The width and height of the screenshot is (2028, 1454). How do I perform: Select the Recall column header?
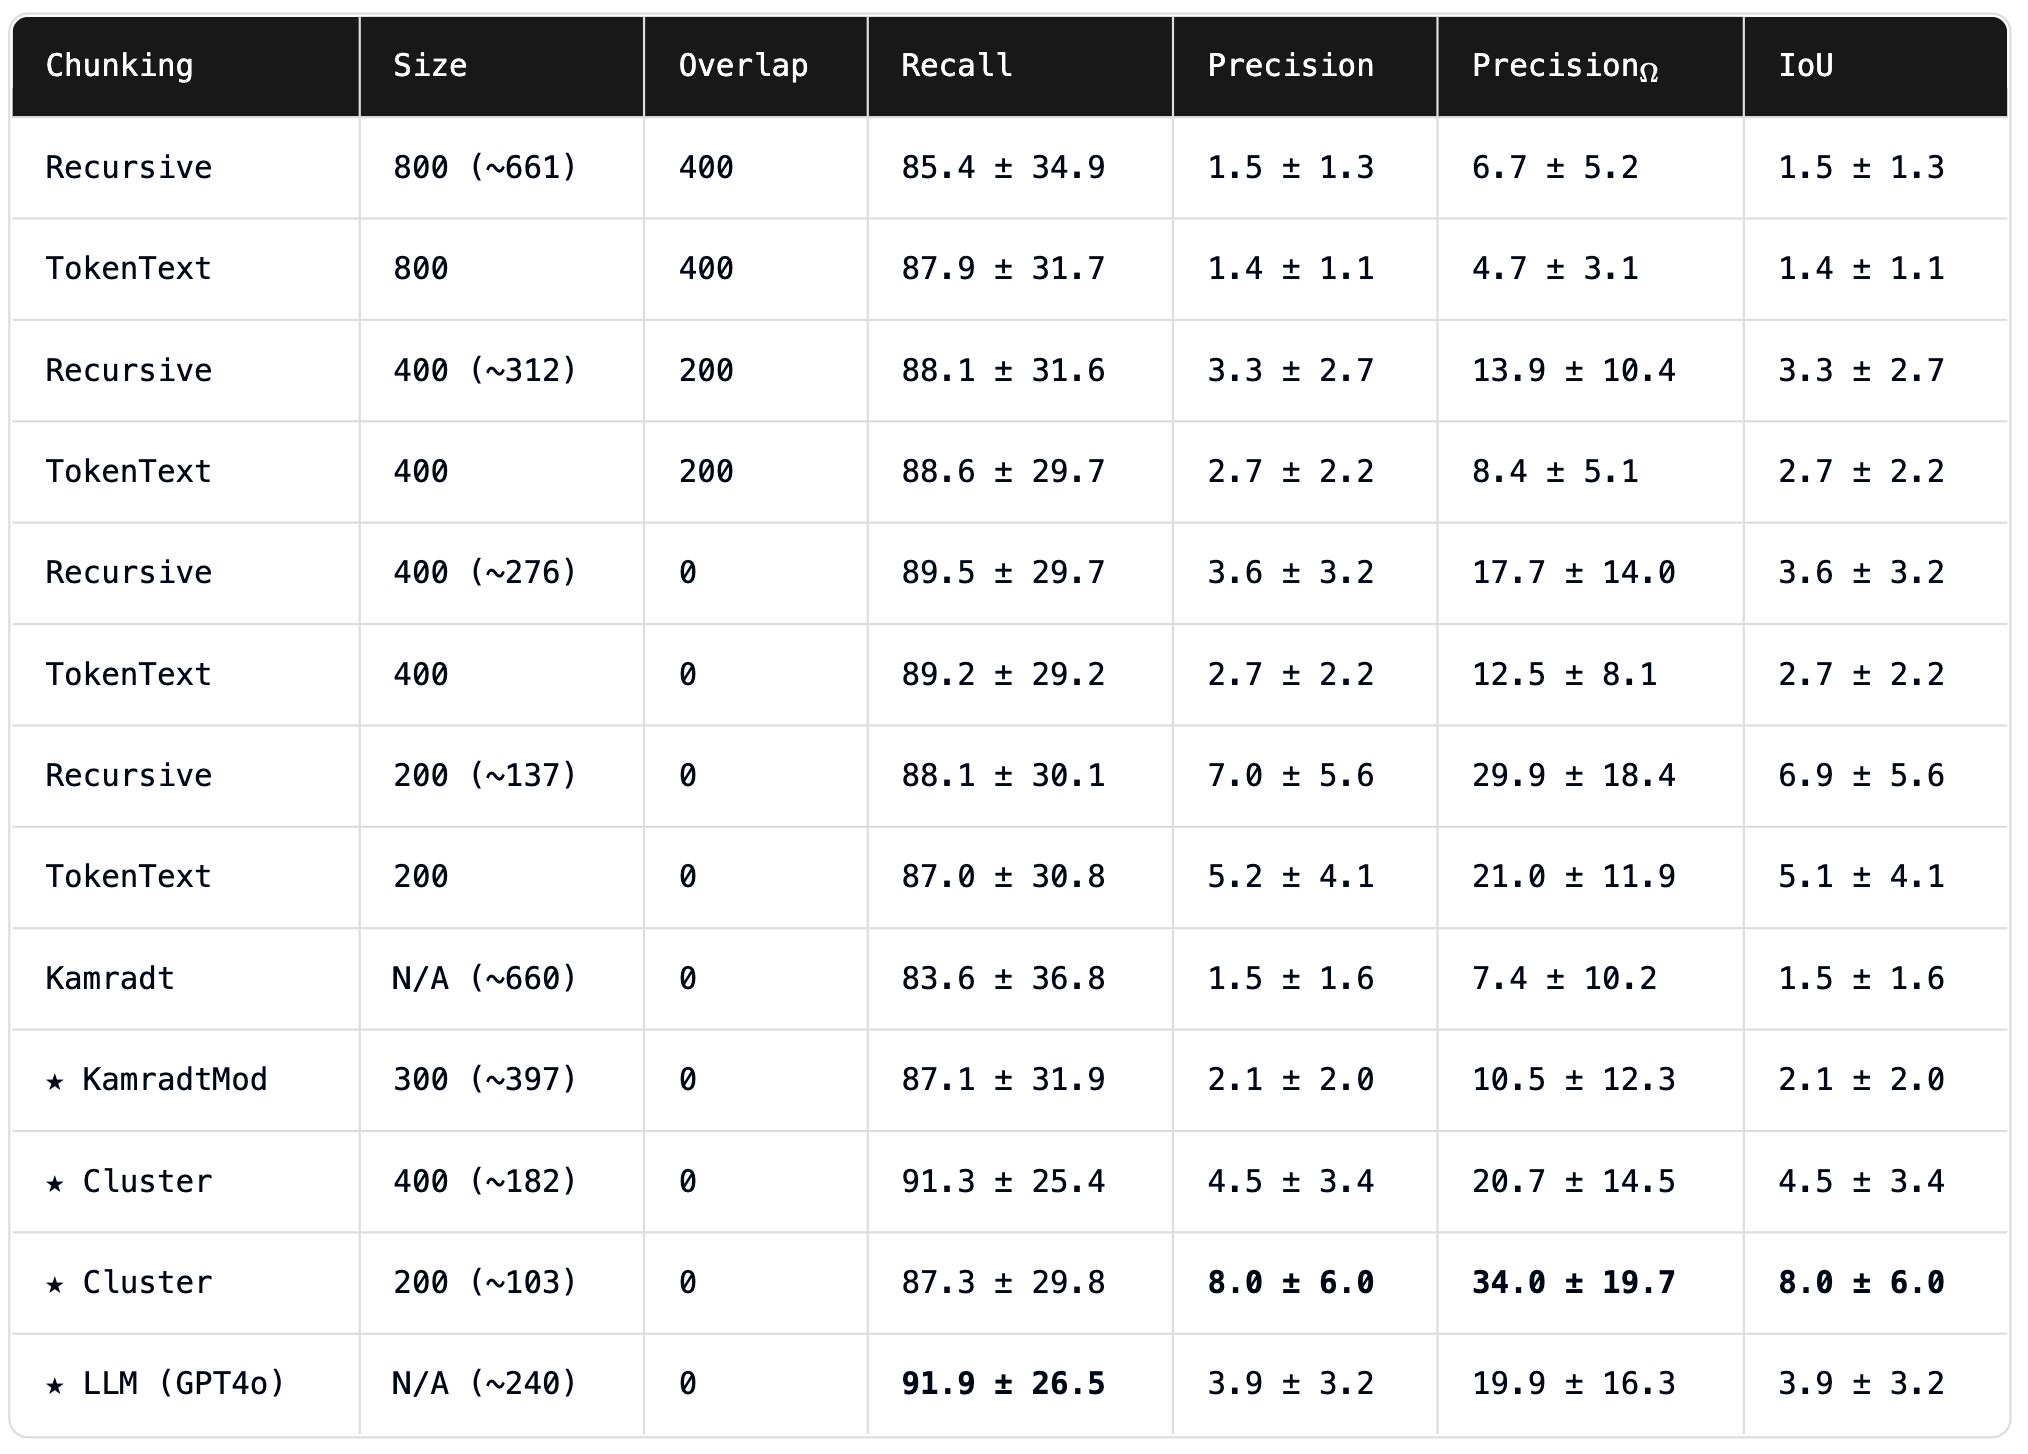956,66
